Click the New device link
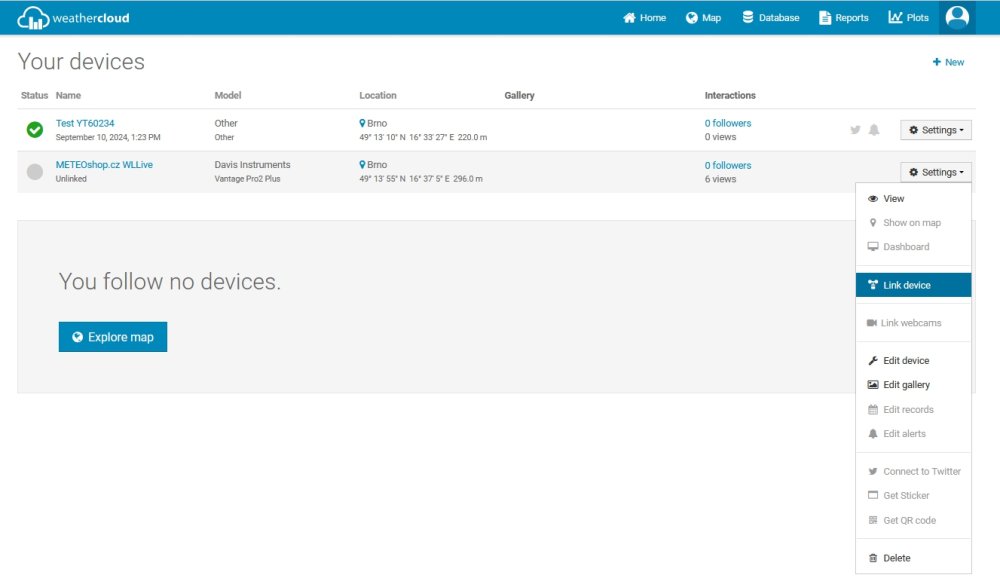Image resolution: width=1000 pixels, height=581 pixels. coord(948,62)
